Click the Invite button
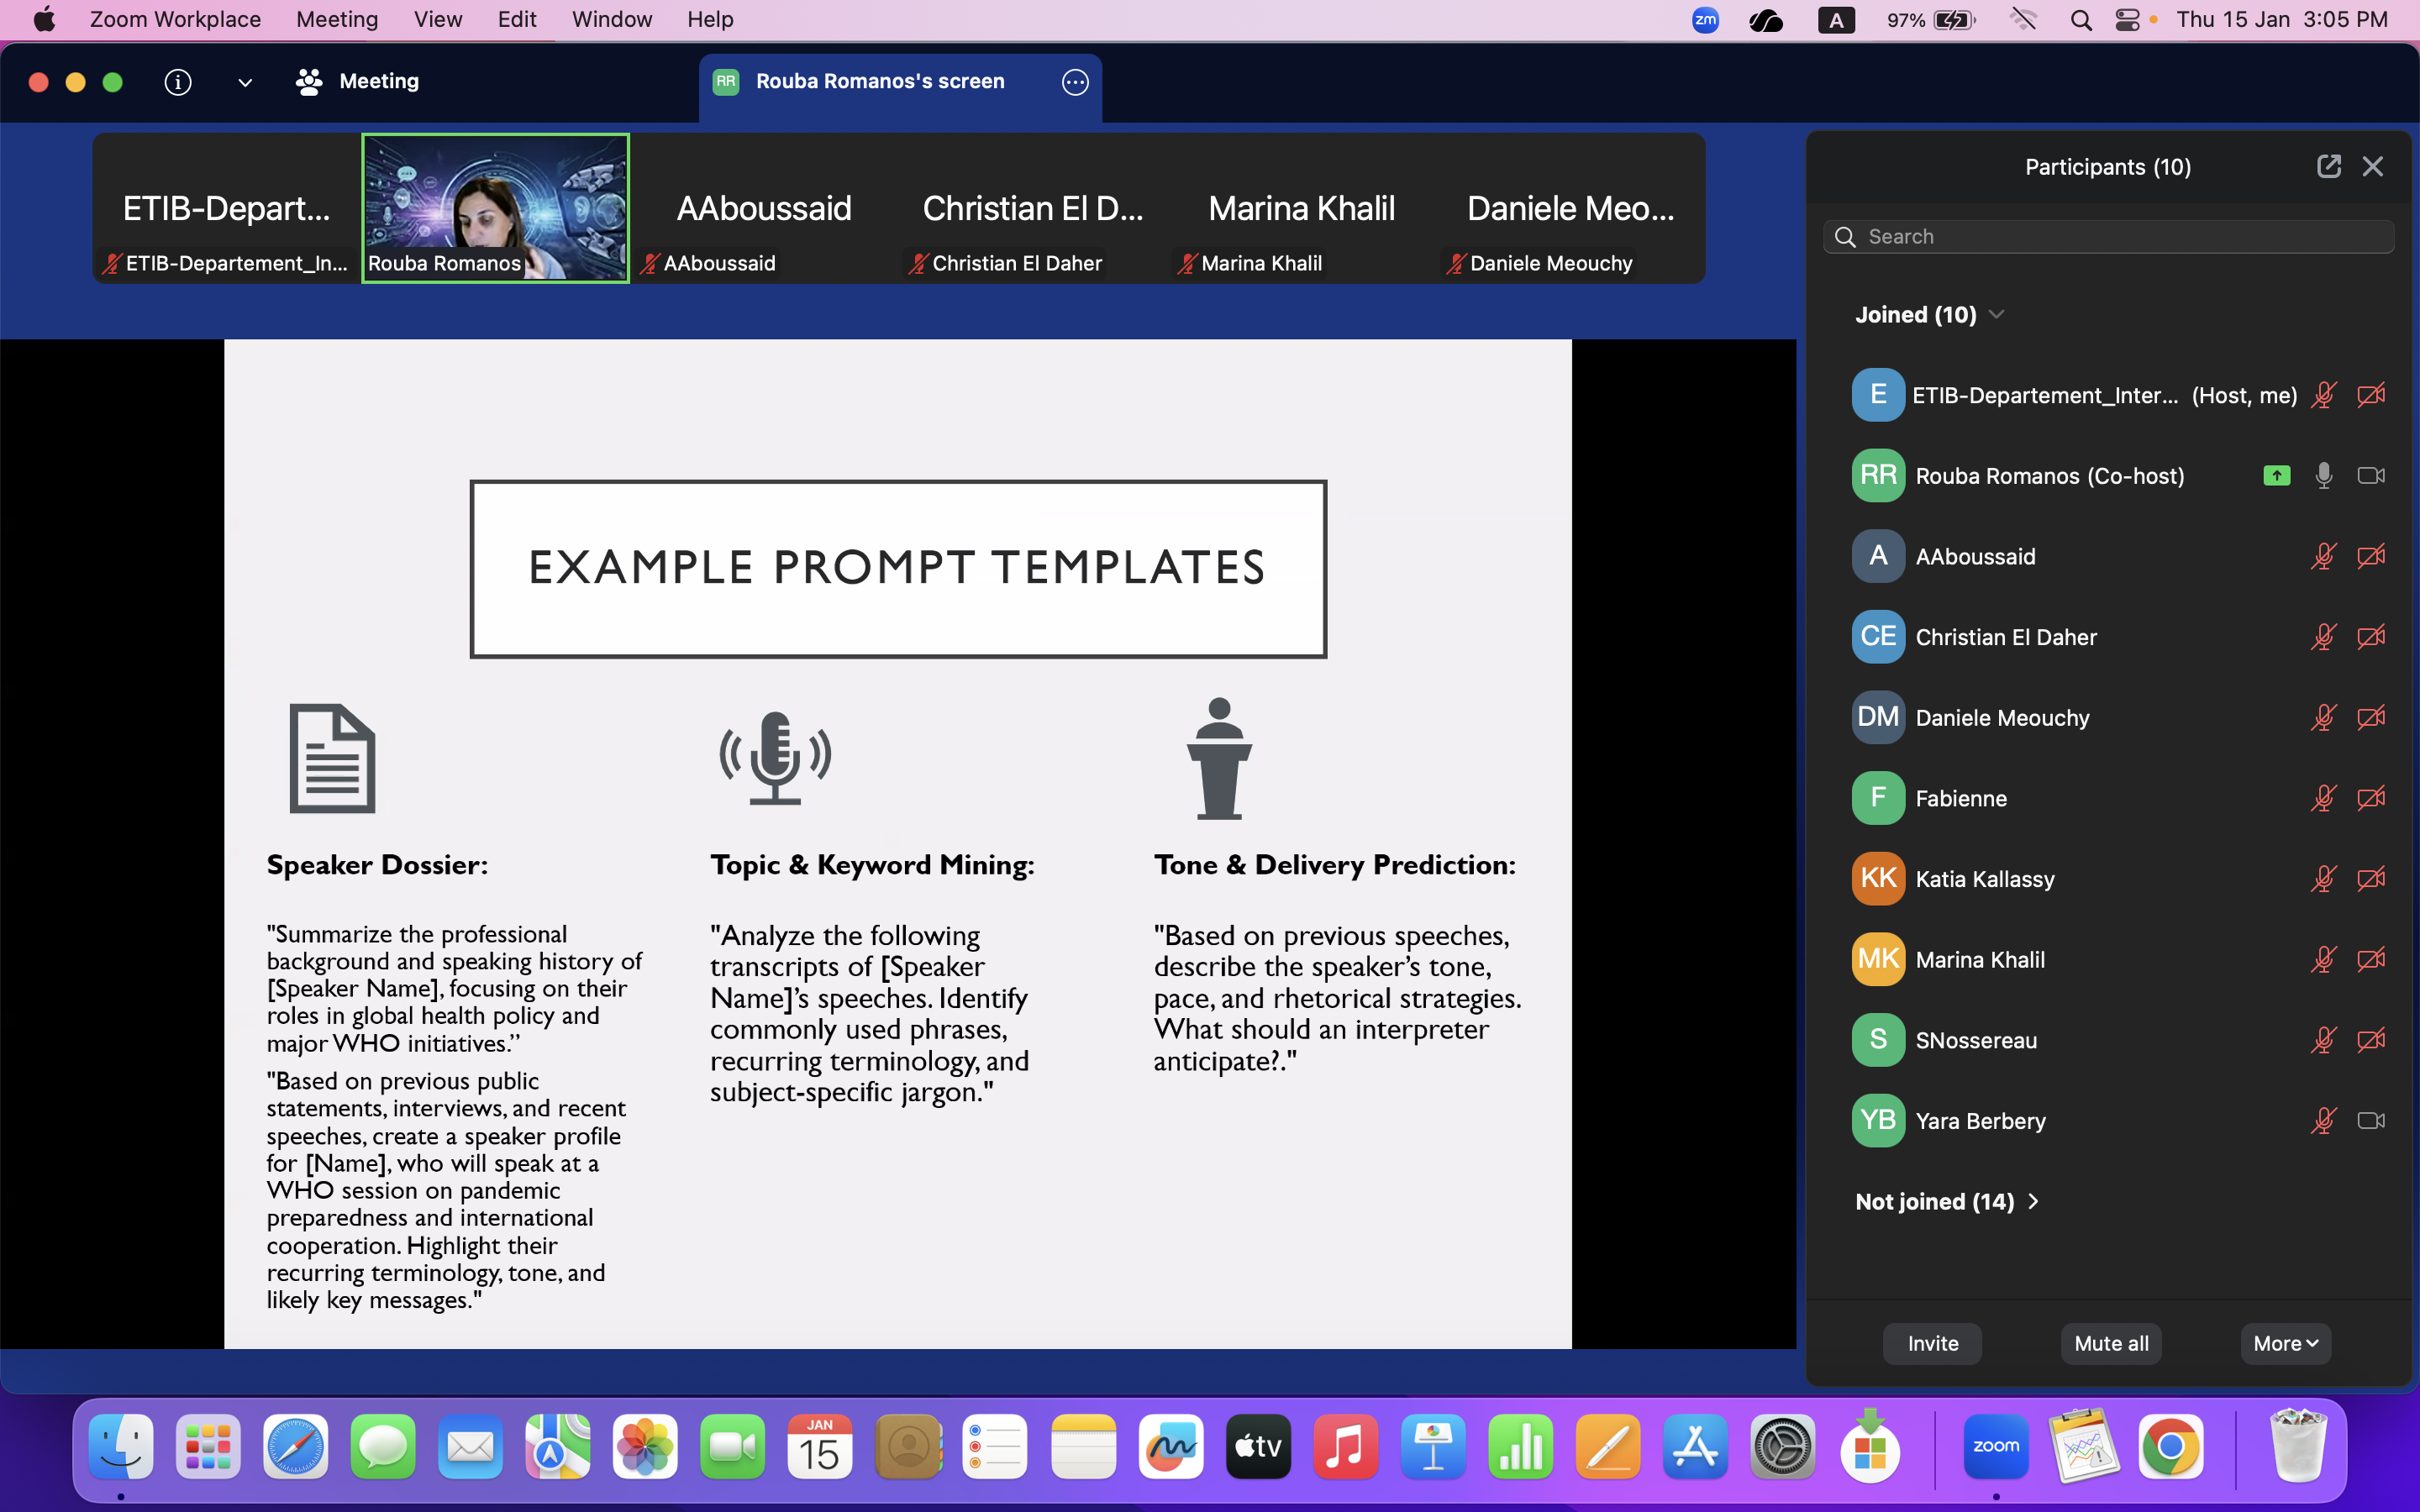 pyautogui.click(x=1932, y=1343)
